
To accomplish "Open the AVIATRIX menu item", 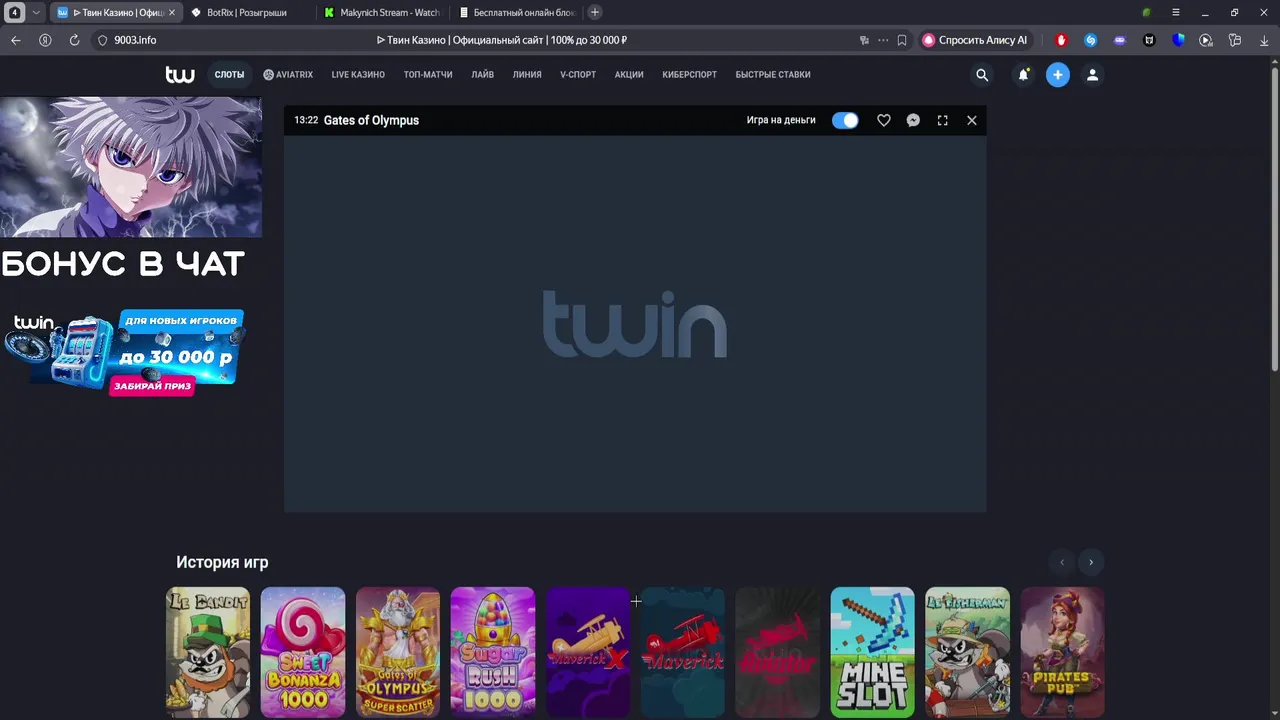I will (x=288, y=75).
